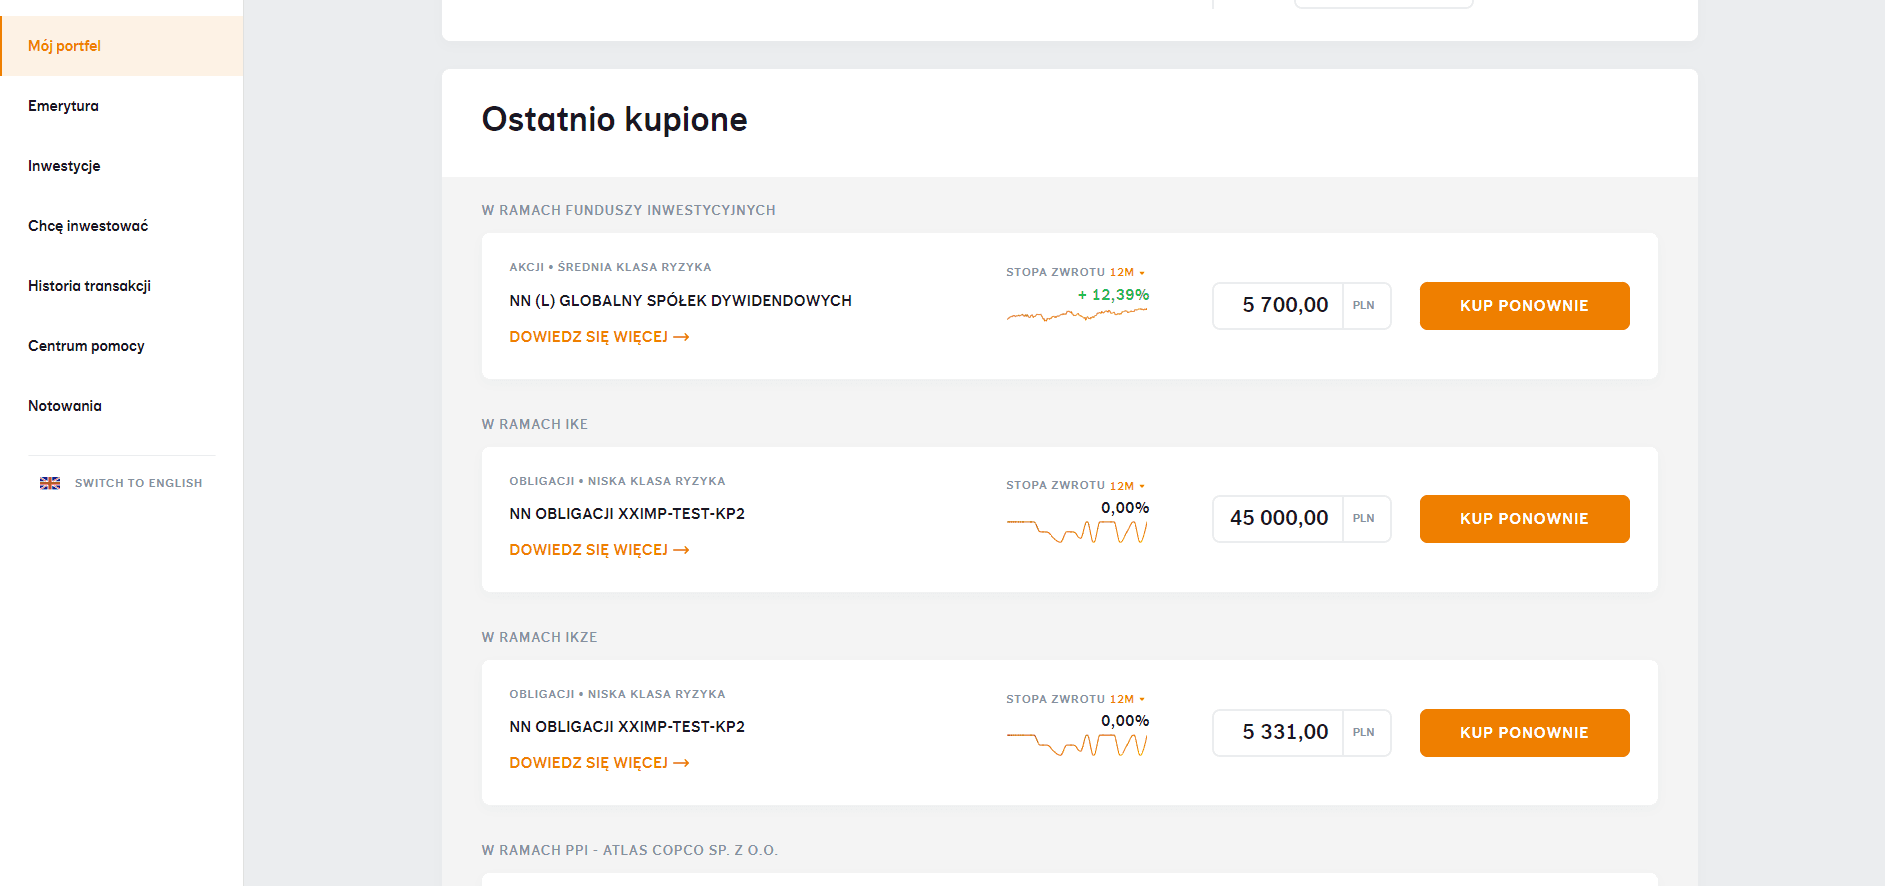Image resolution: width=1885 pixels, height=886 pixels.
Task: Click the return chart in the IKE section
Action: click(1076, 531)
